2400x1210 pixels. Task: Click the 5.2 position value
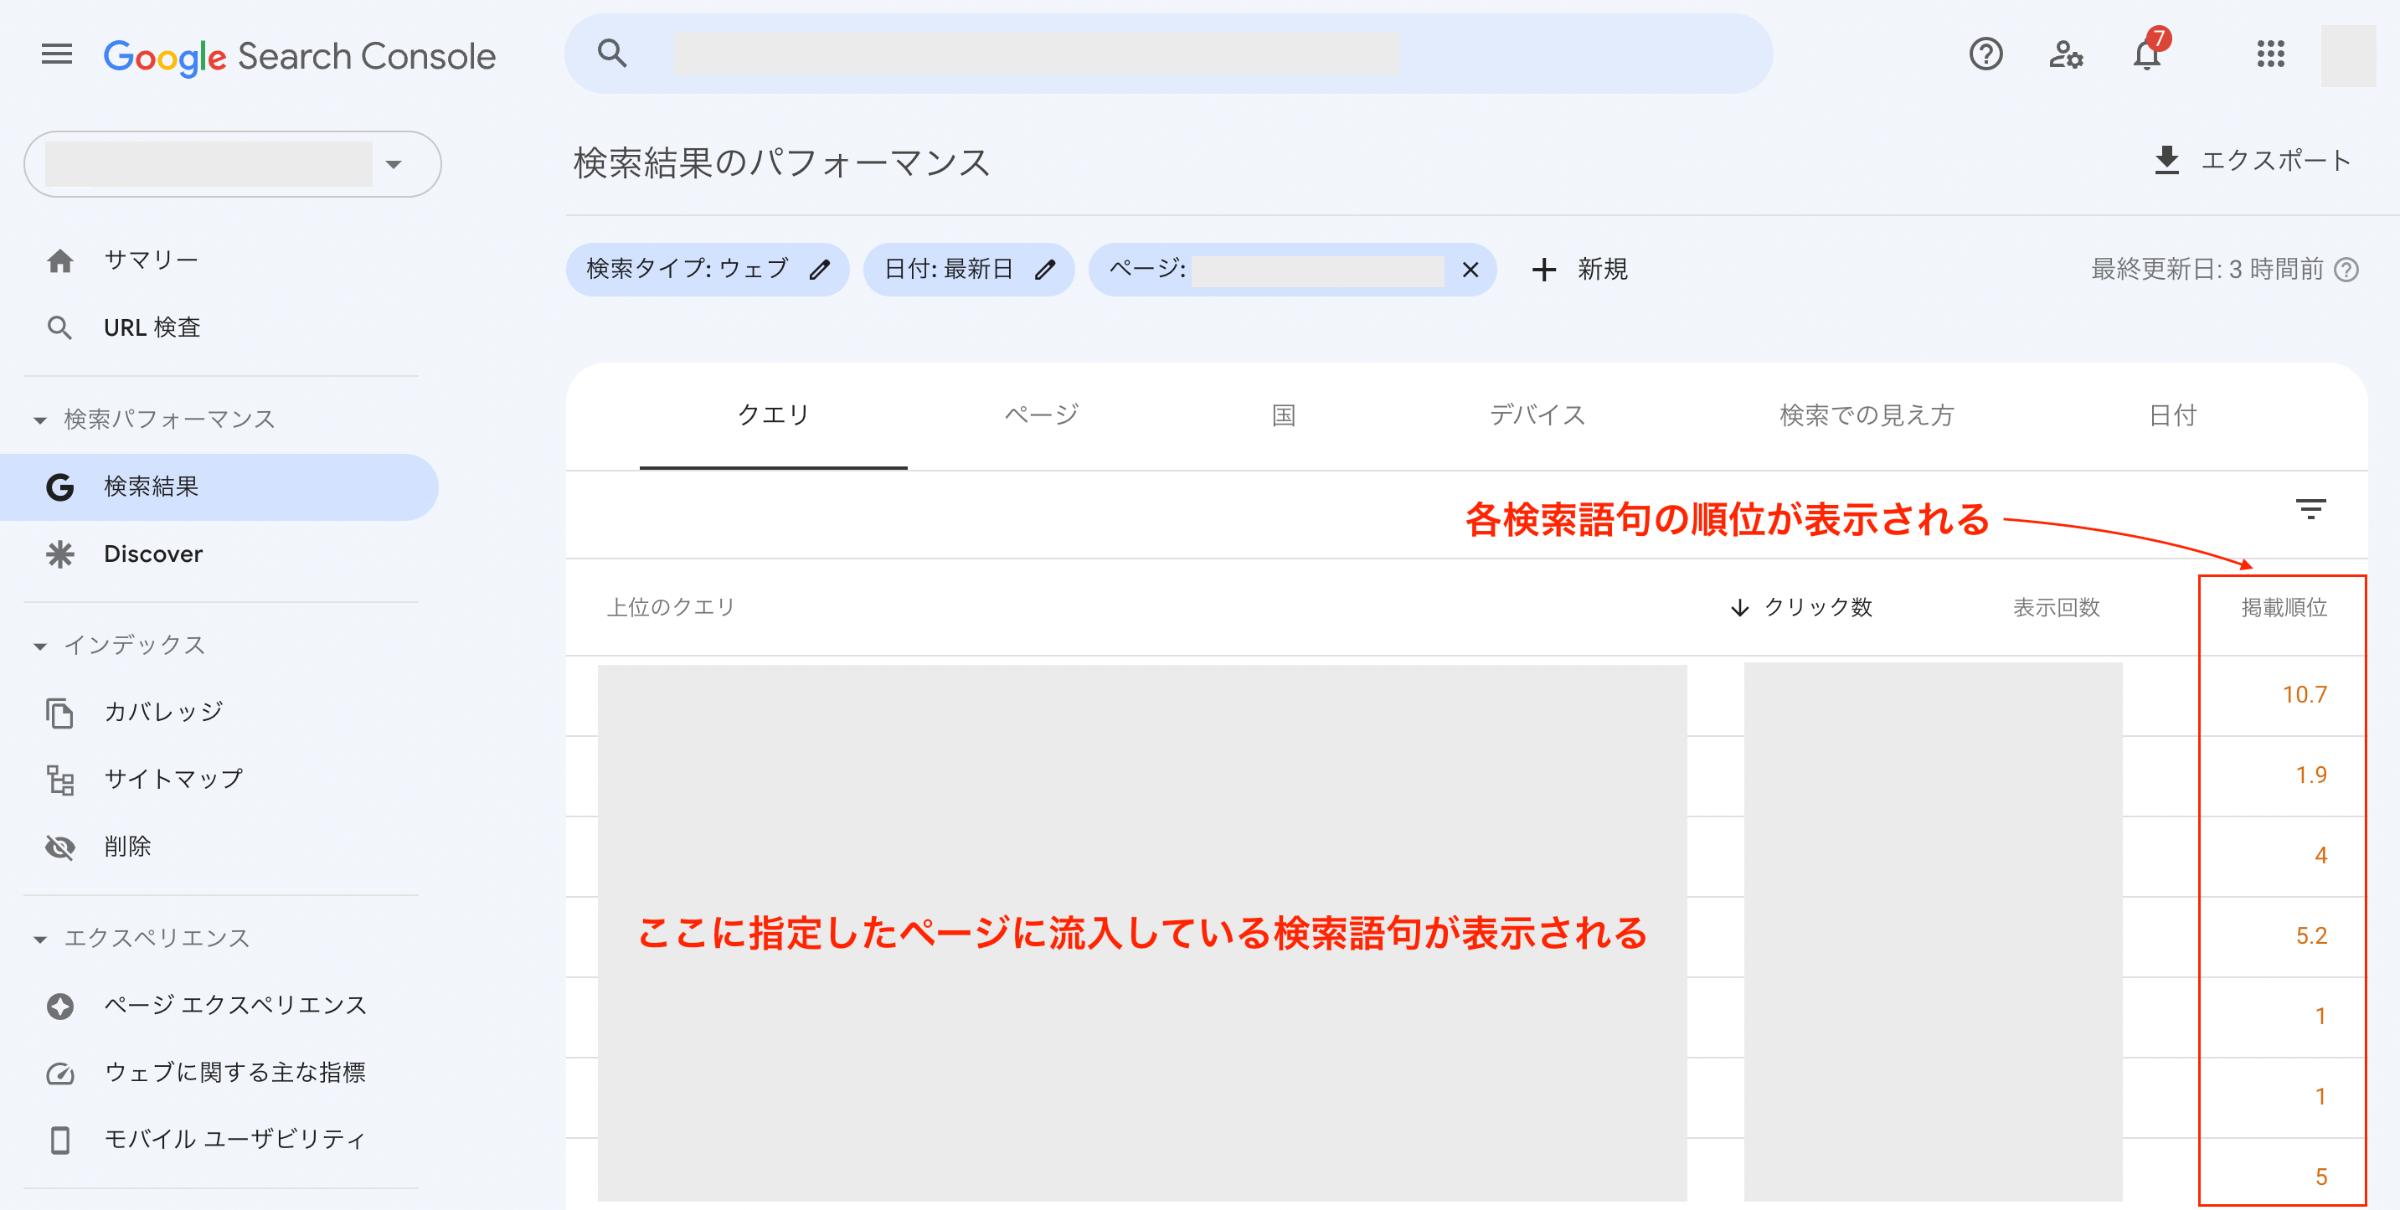[2311, 936]
